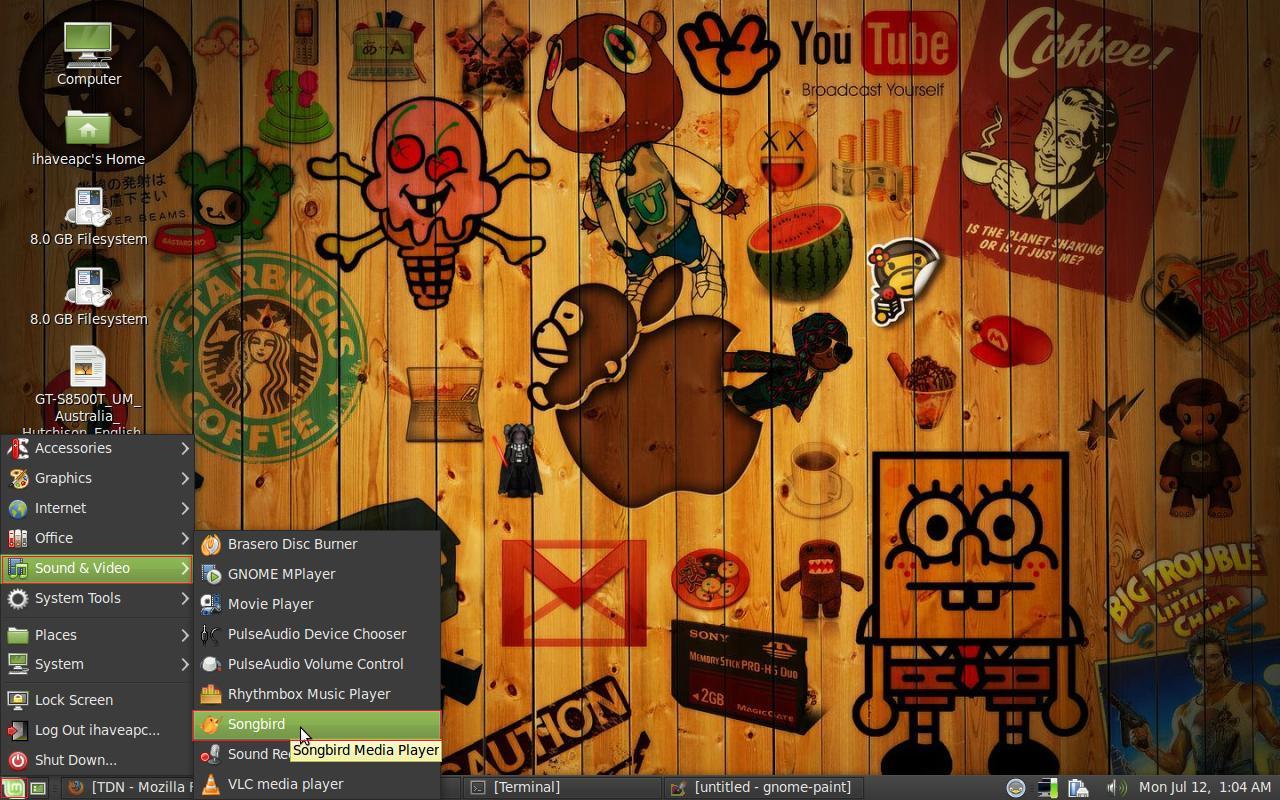
Task: Click the Rhythmbox Music Player icon
Action: point(210,694)
